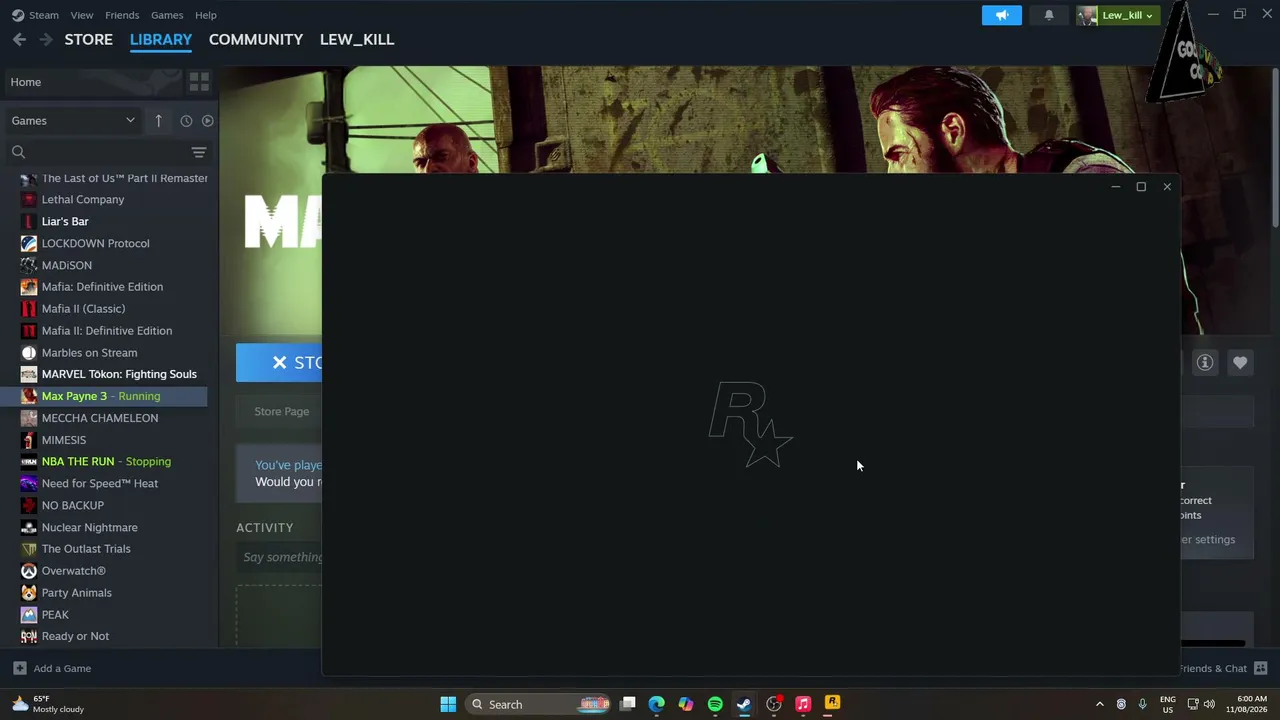Viewport: 1280px width, 720px height.
Task: Stop Max Payne 3 with the Stop button
Action: tap(279, 362)
